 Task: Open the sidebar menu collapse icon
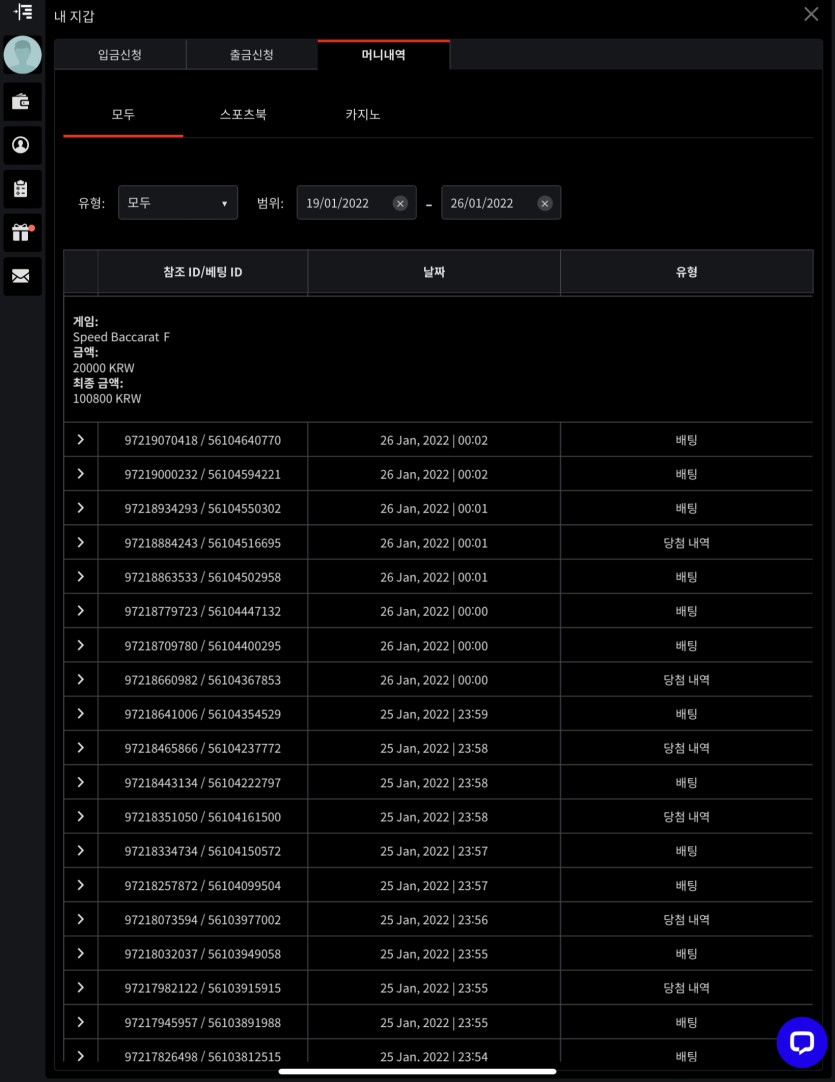click(x=23, y=12)
